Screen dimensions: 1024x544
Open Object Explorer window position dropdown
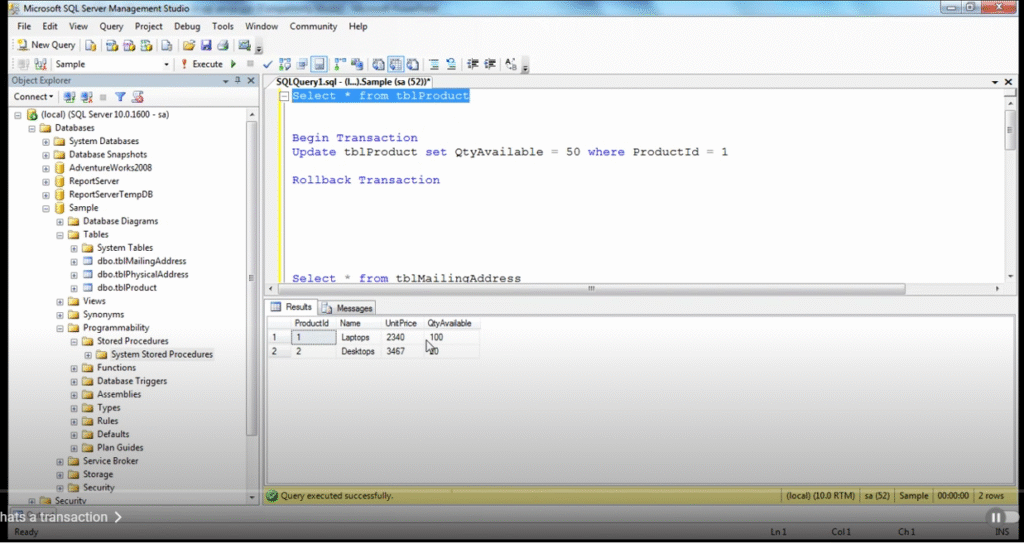[x=226, y=81]
